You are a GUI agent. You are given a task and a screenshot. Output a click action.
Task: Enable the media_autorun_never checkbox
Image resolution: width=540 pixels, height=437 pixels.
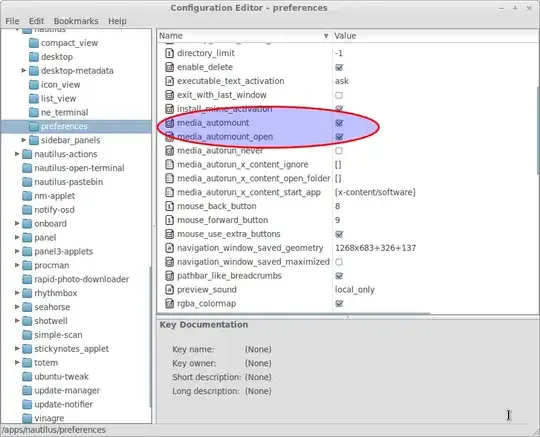point(339,150)
